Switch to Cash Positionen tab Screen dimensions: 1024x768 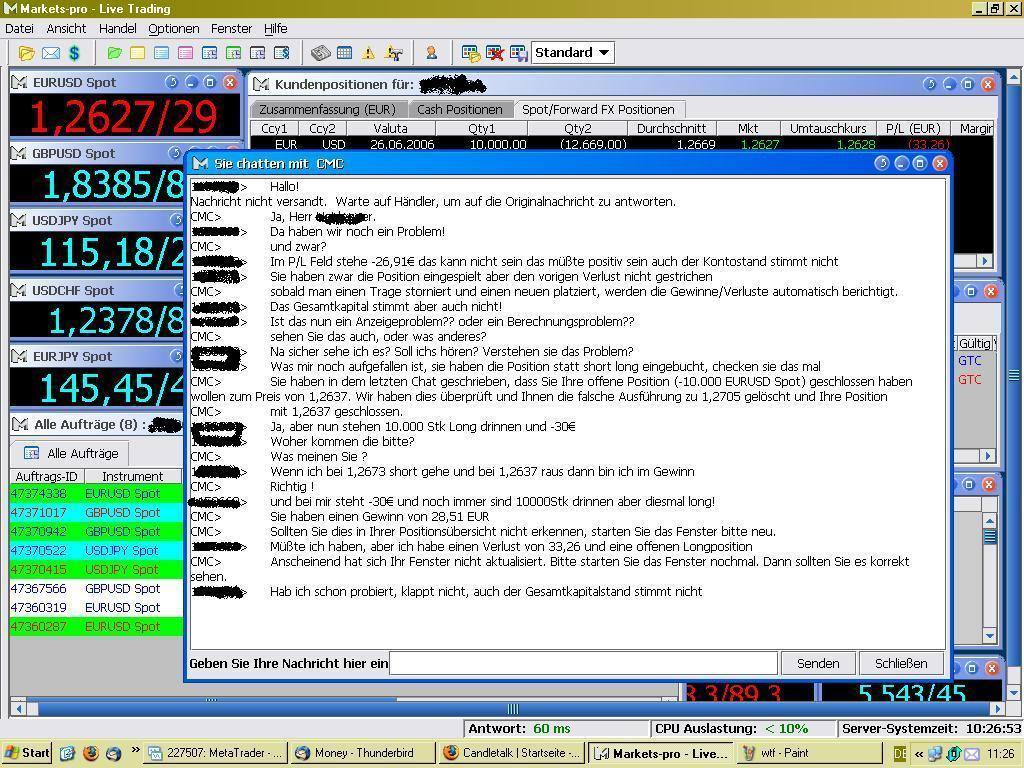click(x=459, y=109)
